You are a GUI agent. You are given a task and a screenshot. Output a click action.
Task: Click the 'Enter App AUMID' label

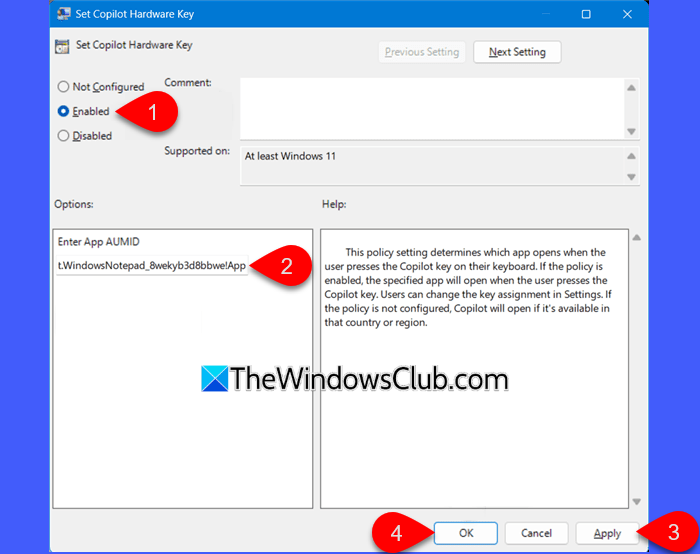pyautogui.click(x=99, y=242)
